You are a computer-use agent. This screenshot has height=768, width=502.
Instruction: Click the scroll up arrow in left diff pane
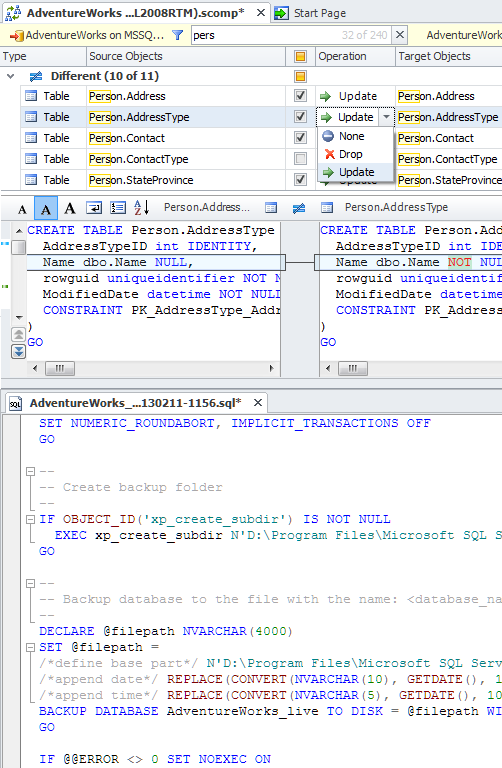pos(19,231)
